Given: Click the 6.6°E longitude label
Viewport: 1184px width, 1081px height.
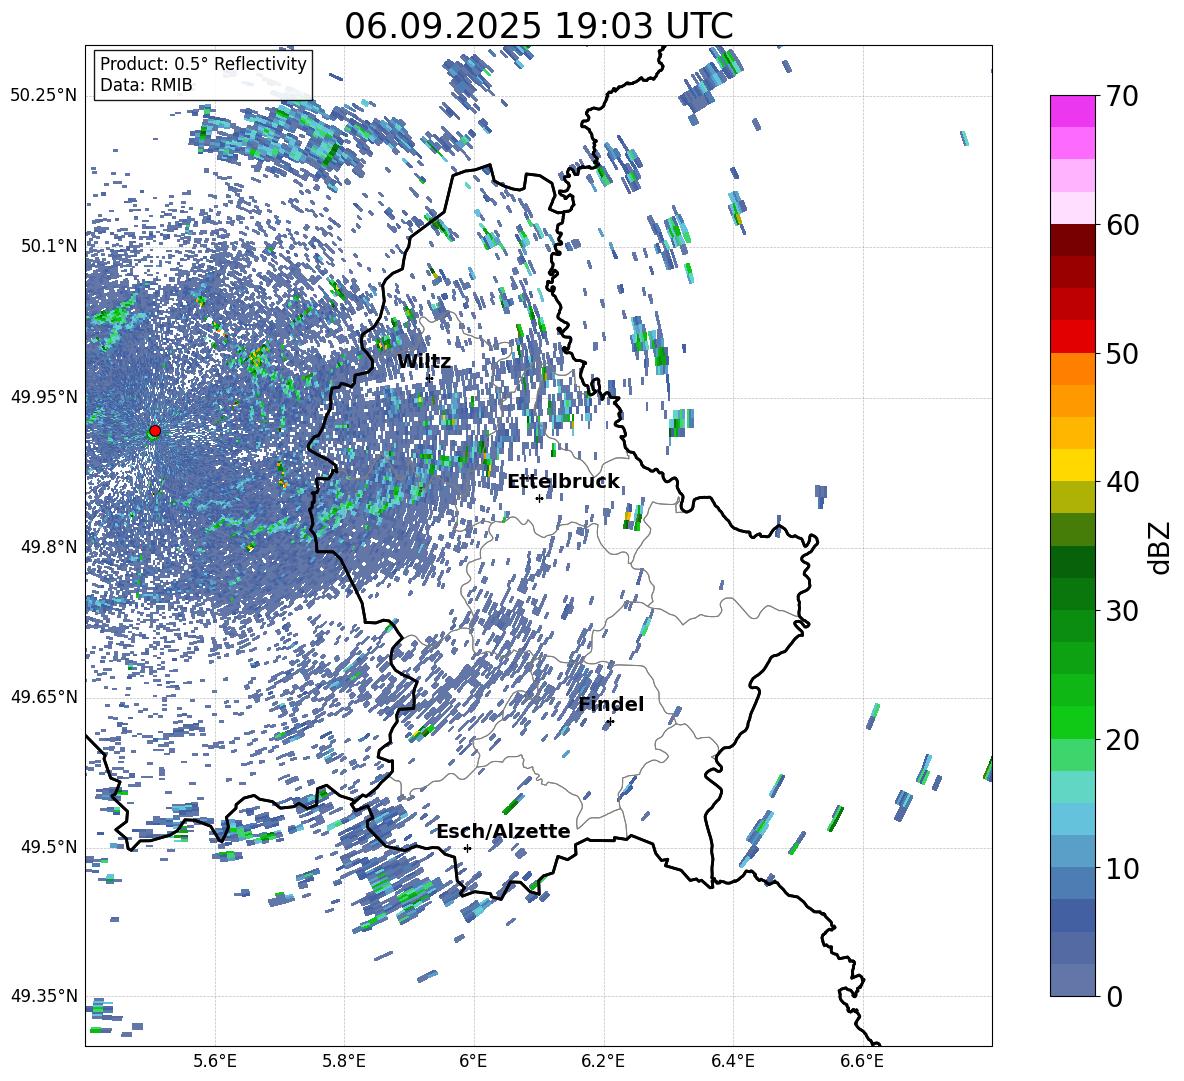Looking at the screenshot, I should (862, 1061).
